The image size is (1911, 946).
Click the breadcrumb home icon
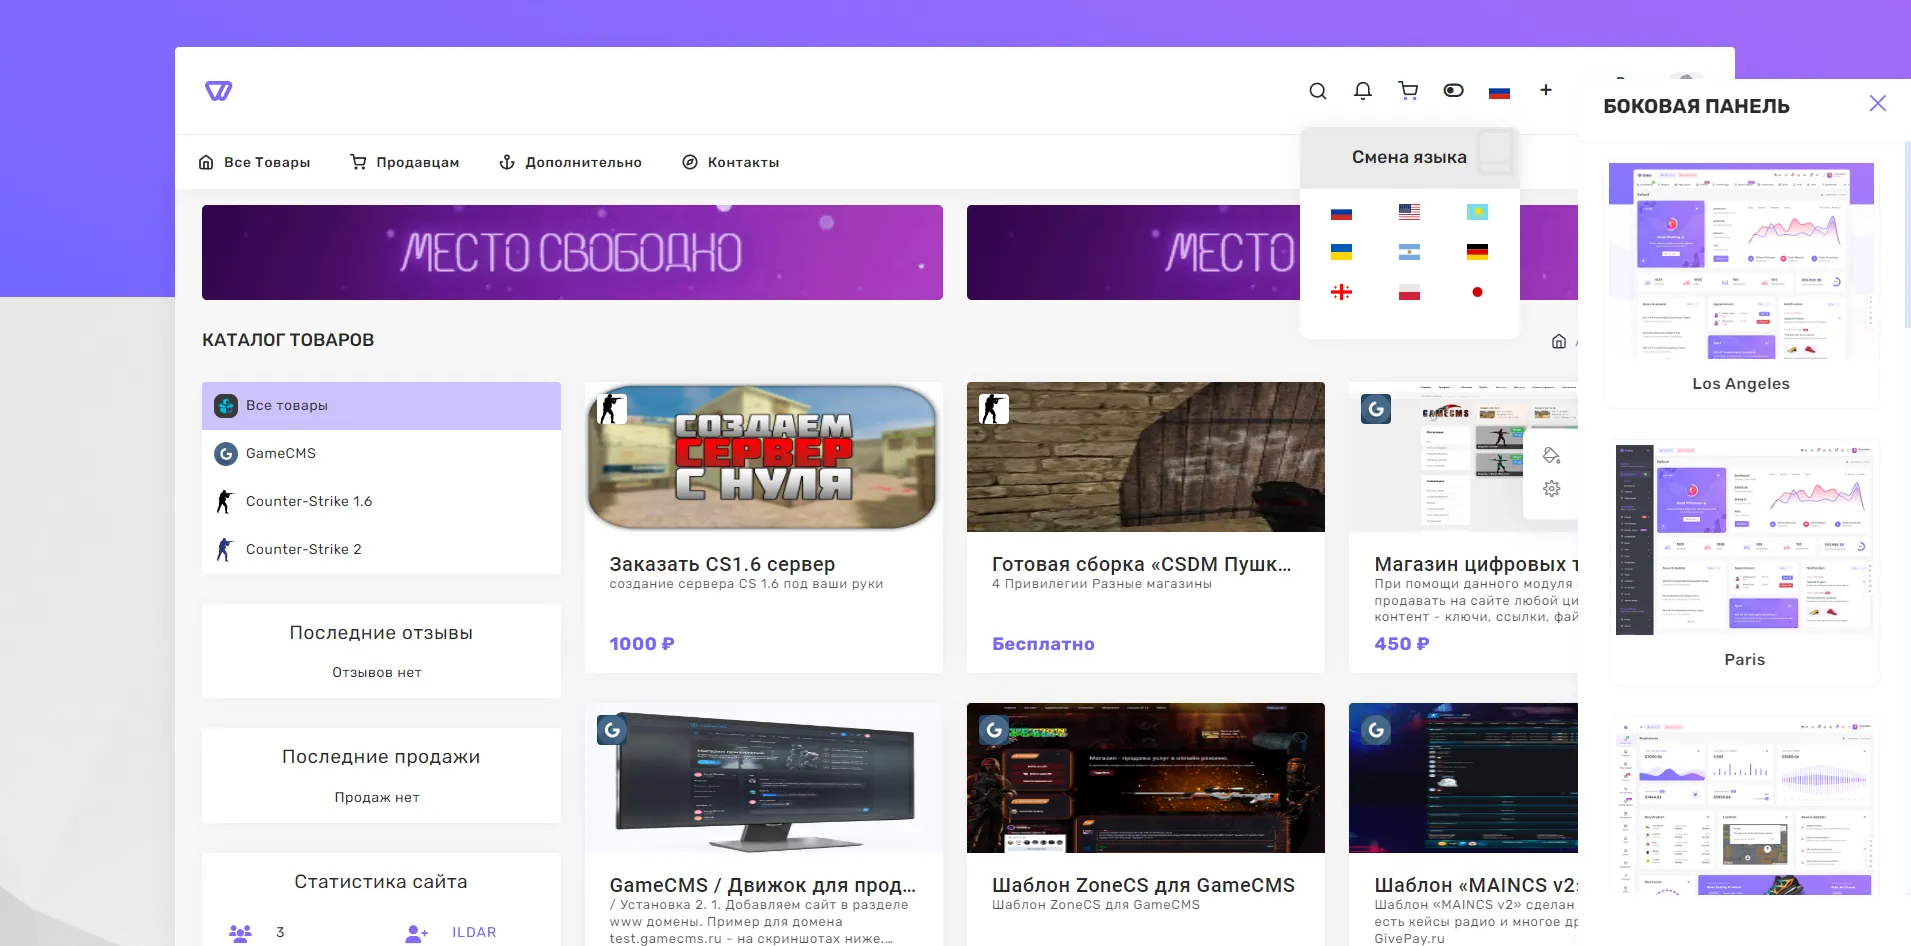point(1558,341)
